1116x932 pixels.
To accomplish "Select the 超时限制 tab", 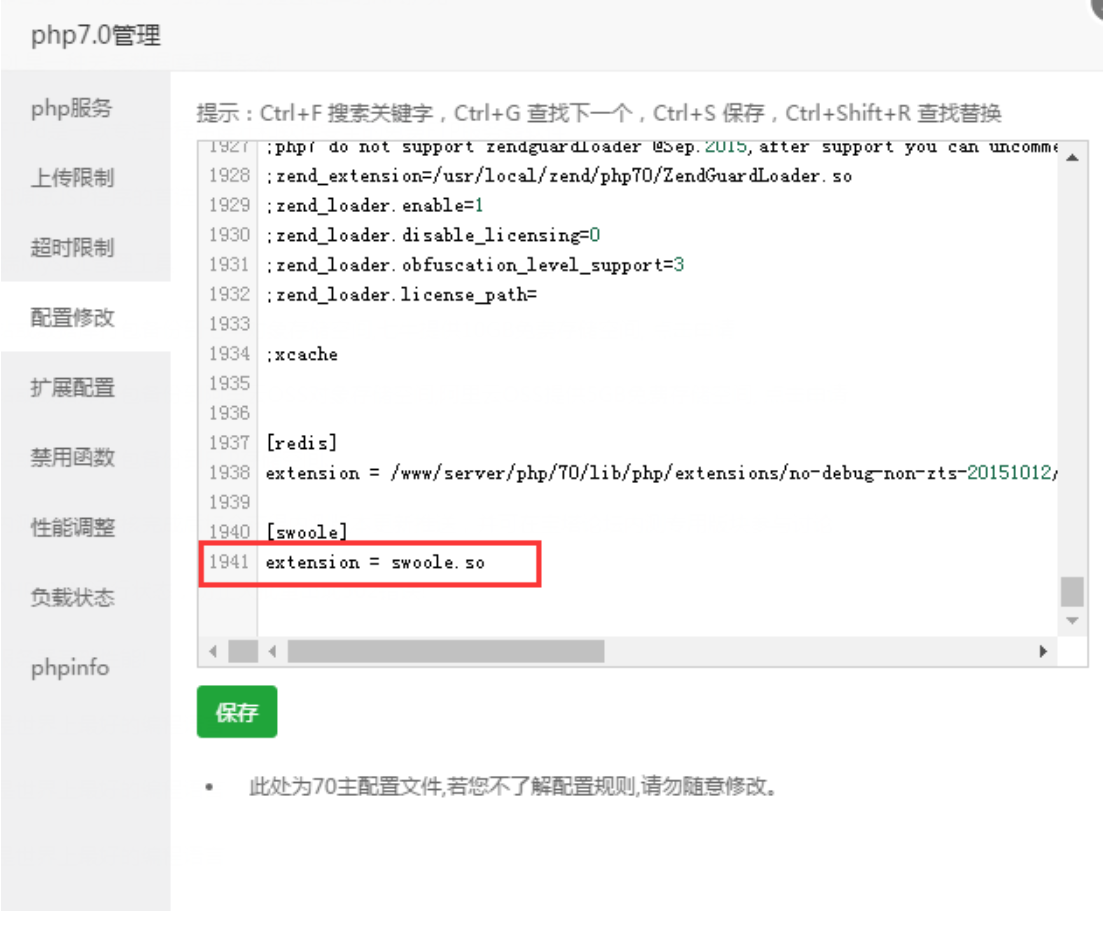I will [71, 248].
